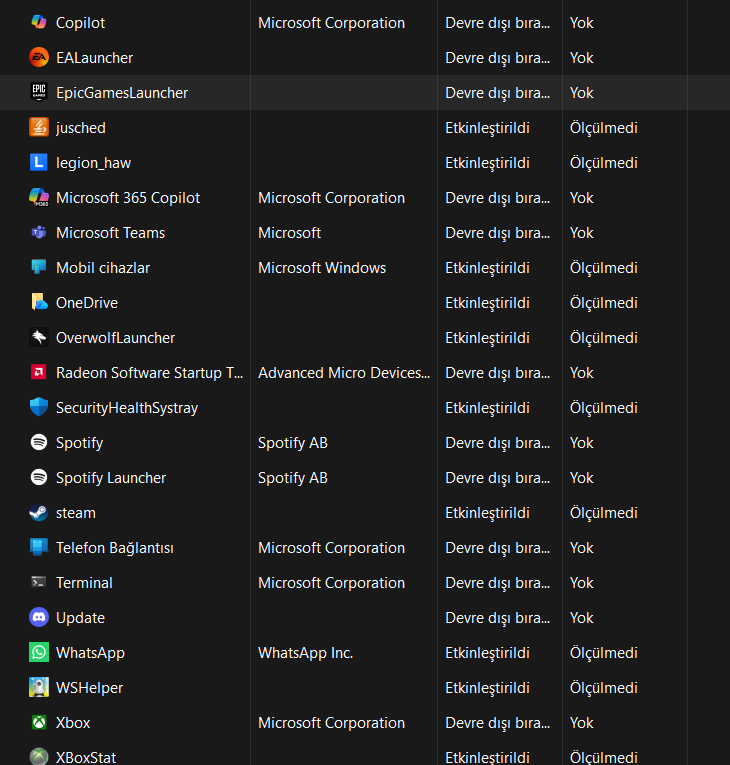Click Microsoft publisher in Teams row
730x765 pixels.
click(x=290, y=233)
